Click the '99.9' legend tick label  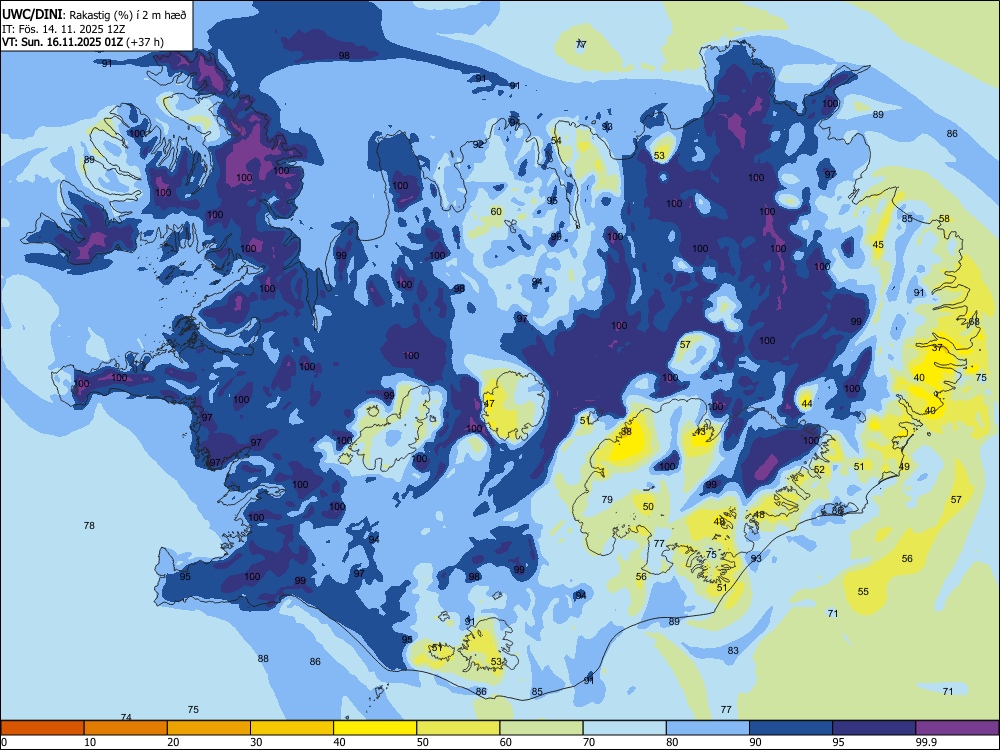tap(925, 742)
